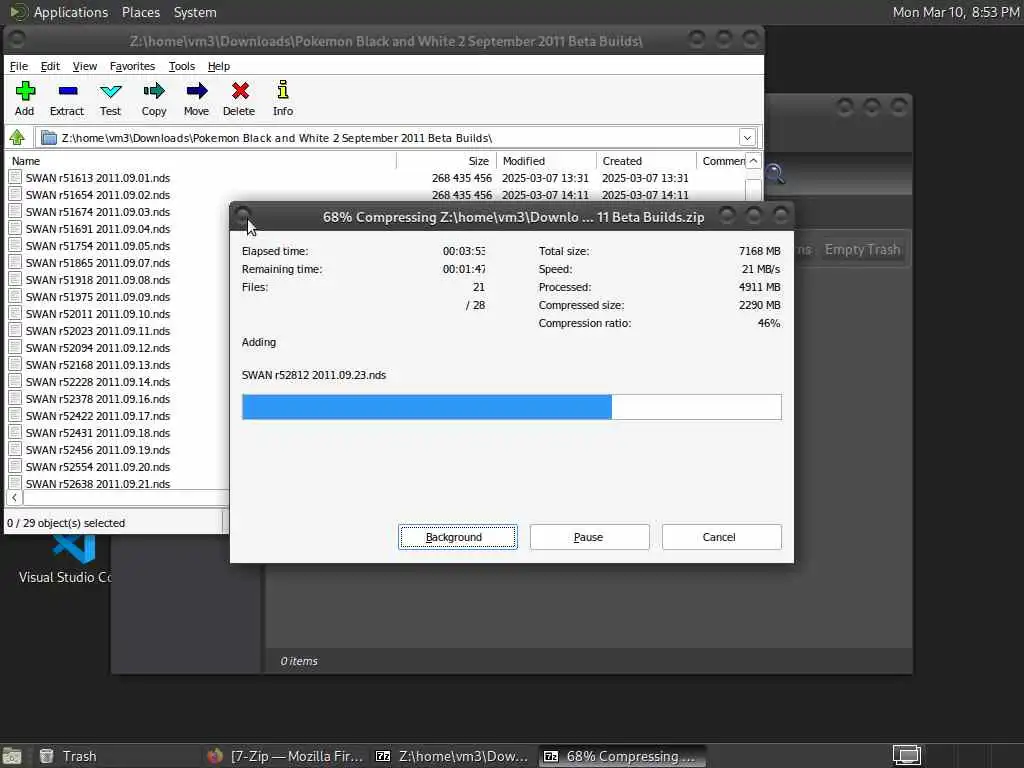The height and width of the screenshot is (768, 1024).
Task: Select SWAN r52422 2011.09.17.nds
Action: pos(98,415)
